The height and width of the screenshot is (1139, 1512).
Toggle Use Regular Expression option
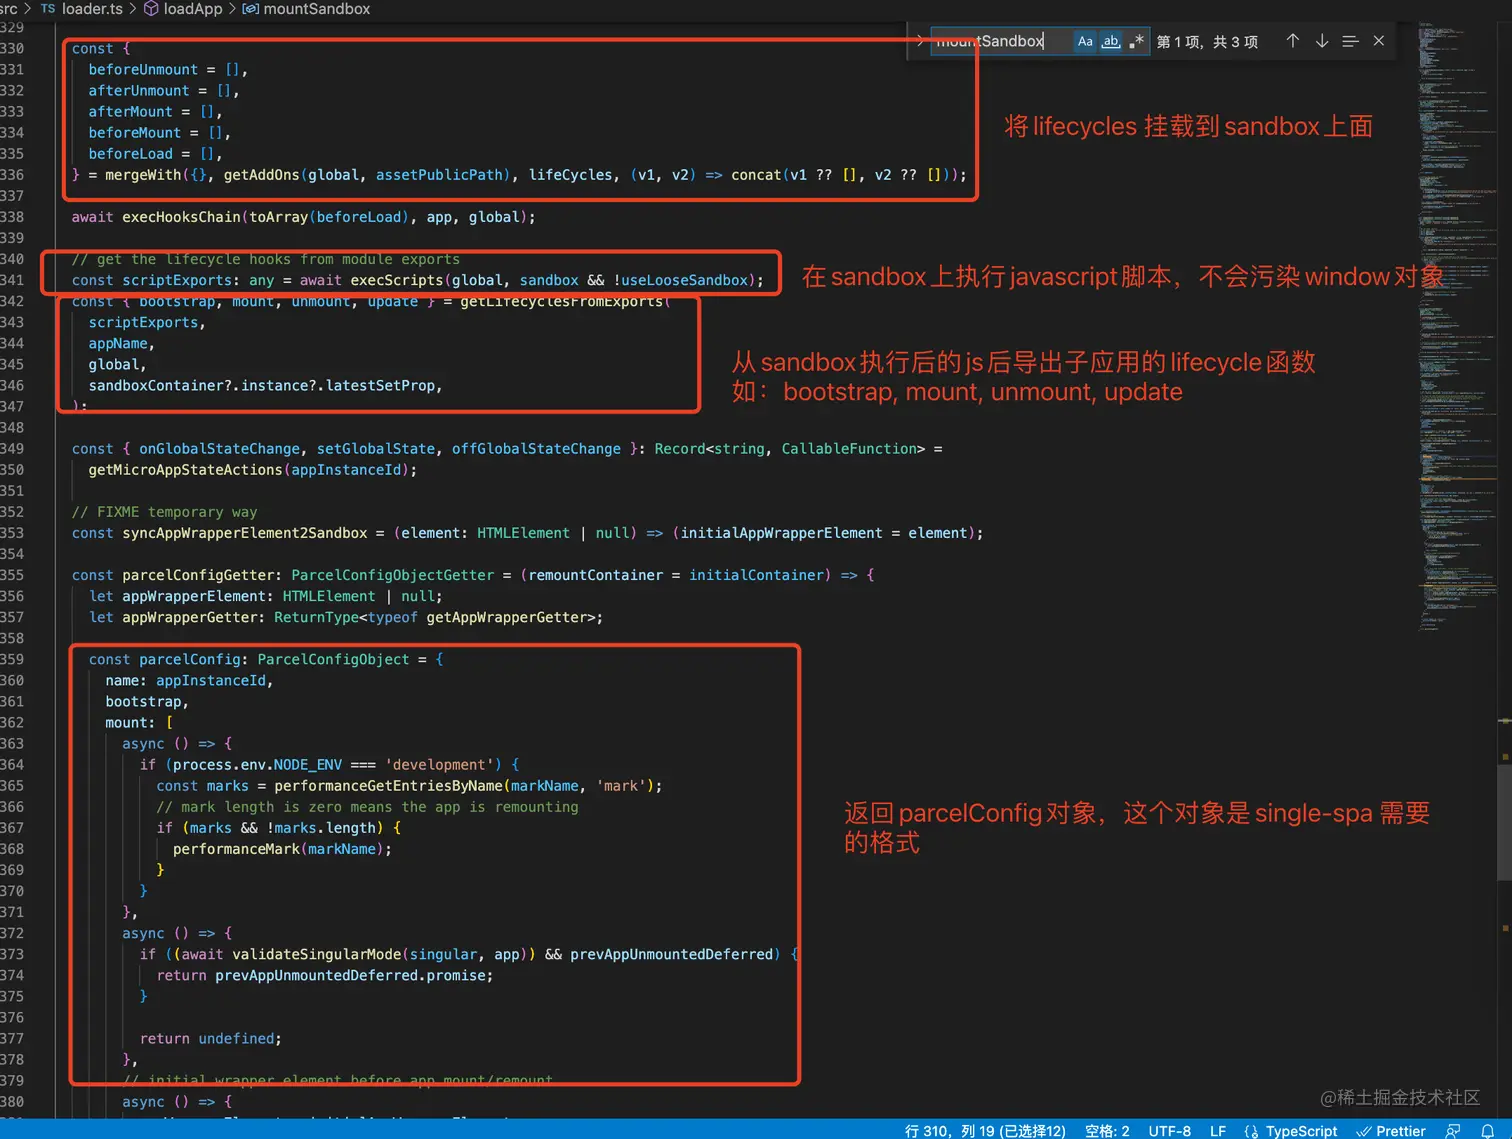1136,41
